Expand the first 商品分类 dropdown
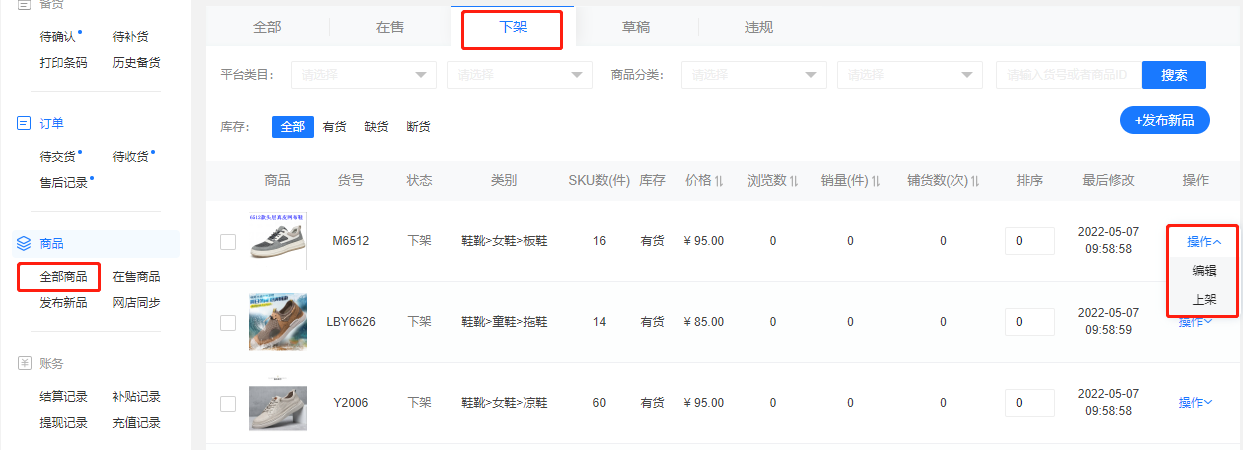Viewport: 1243px width, 450px height. 753,75
